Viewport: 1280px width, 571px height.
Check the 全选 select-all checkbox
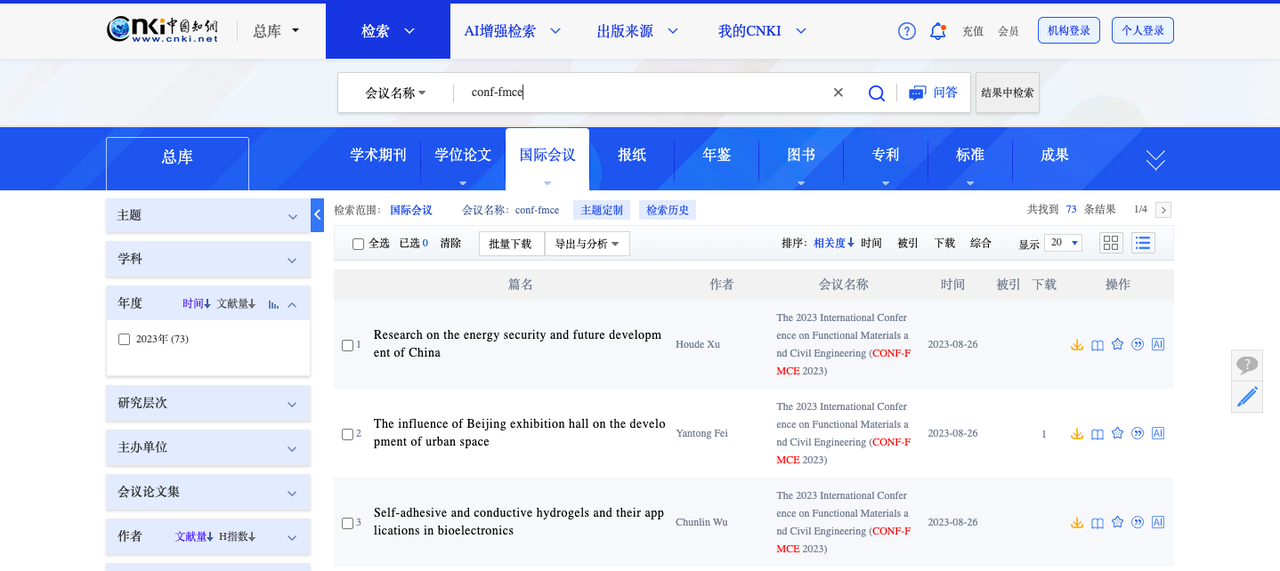(x=358, y=244)
